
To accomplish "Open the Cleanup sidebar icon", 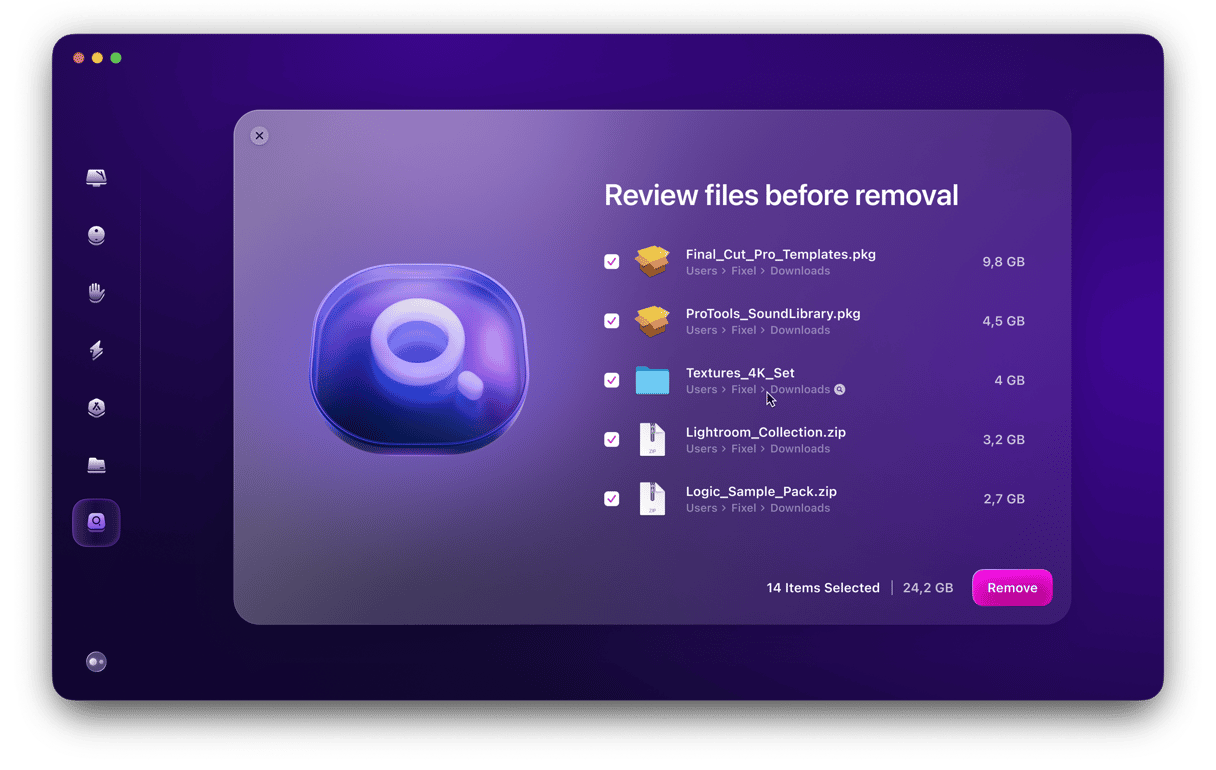I will [x=96, y=235].
